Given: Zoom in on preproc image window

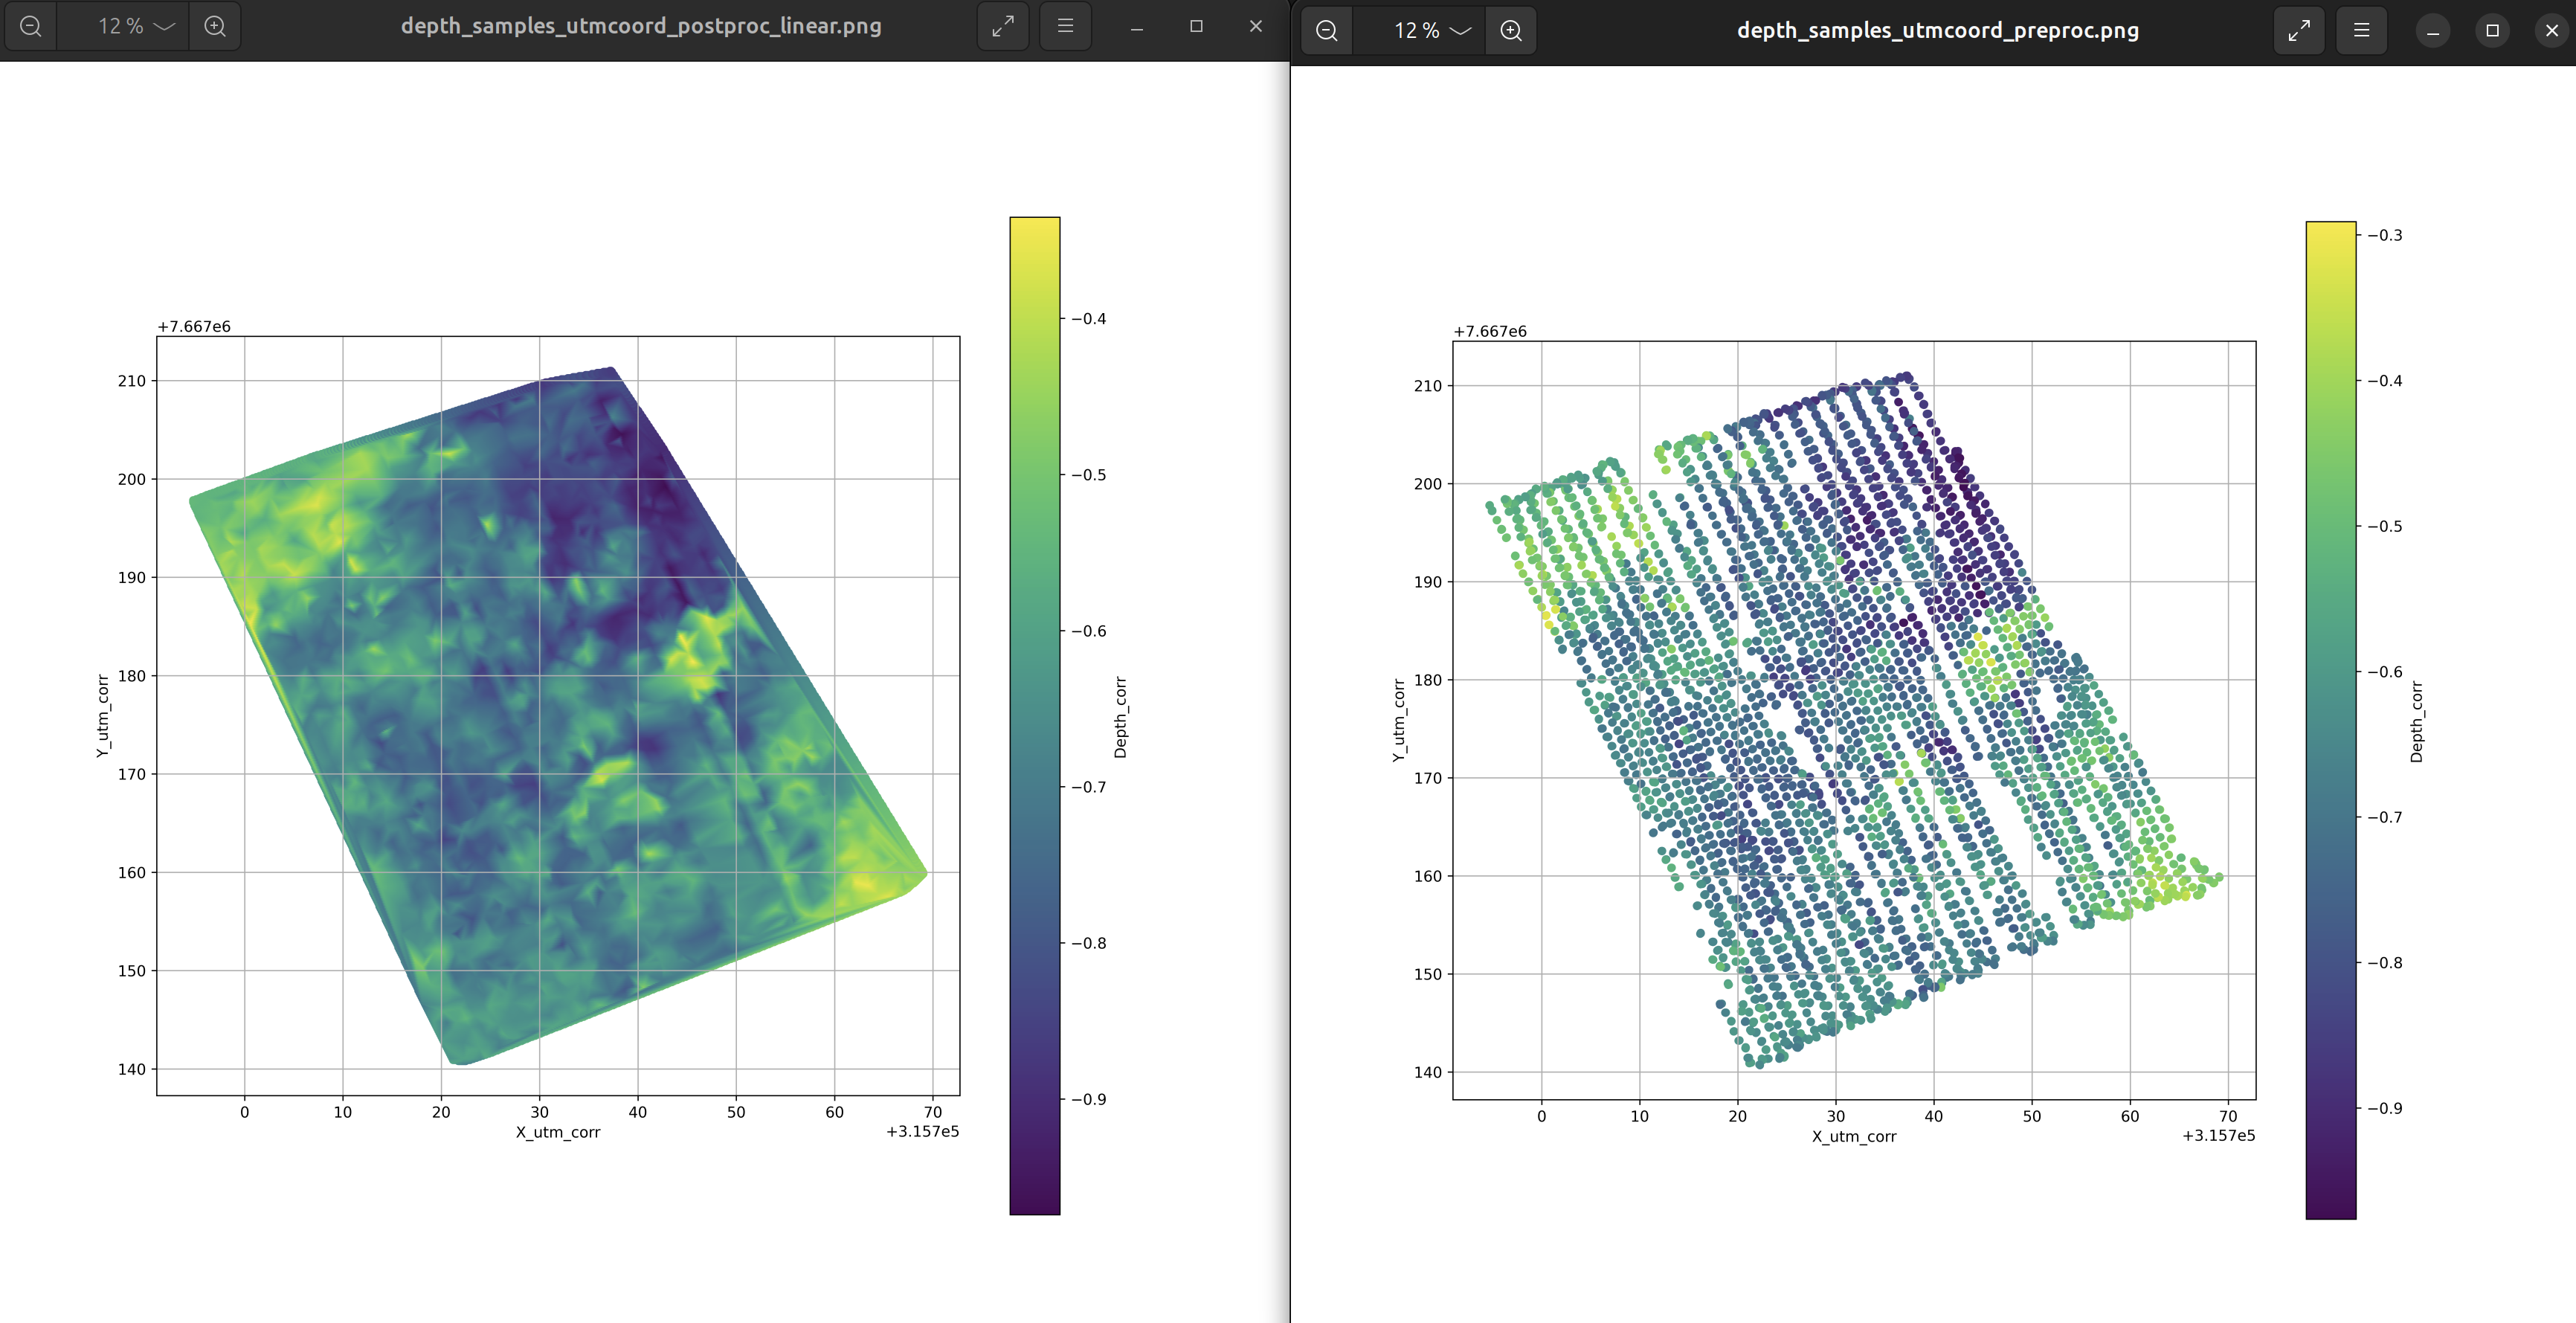Looking at the screenshot, I should 1511,31.
